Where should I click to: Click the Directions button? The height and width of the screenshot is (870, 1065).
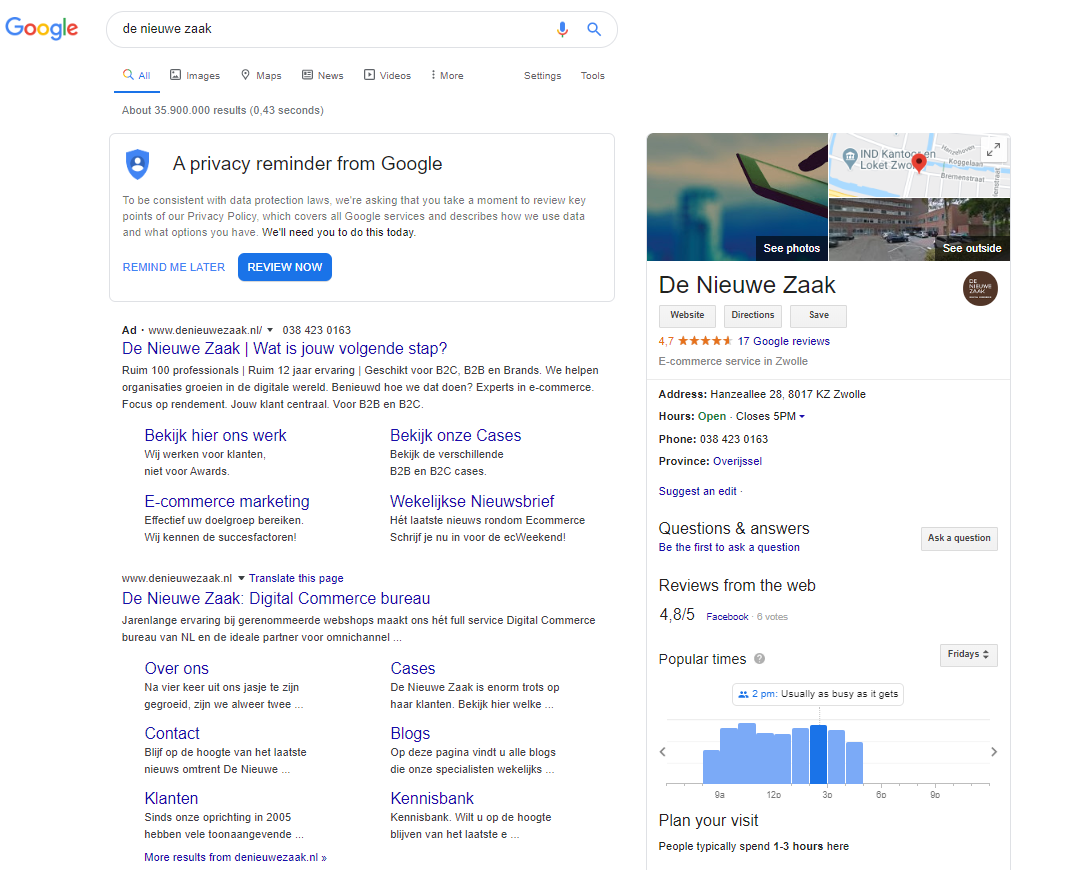(753, 315)
